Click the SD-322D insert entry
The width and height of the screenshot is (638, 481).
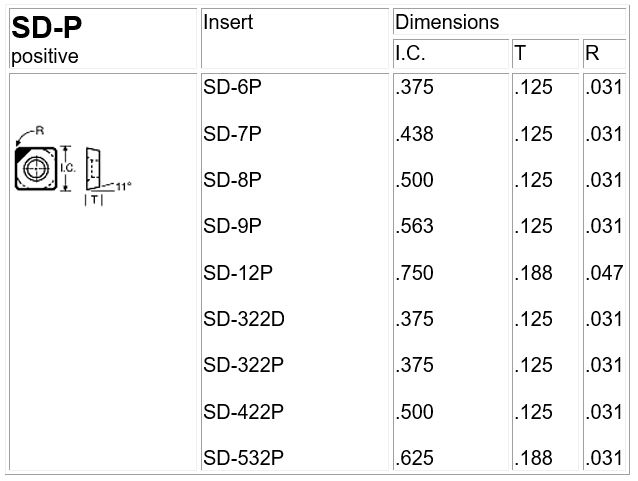[244, 319]
